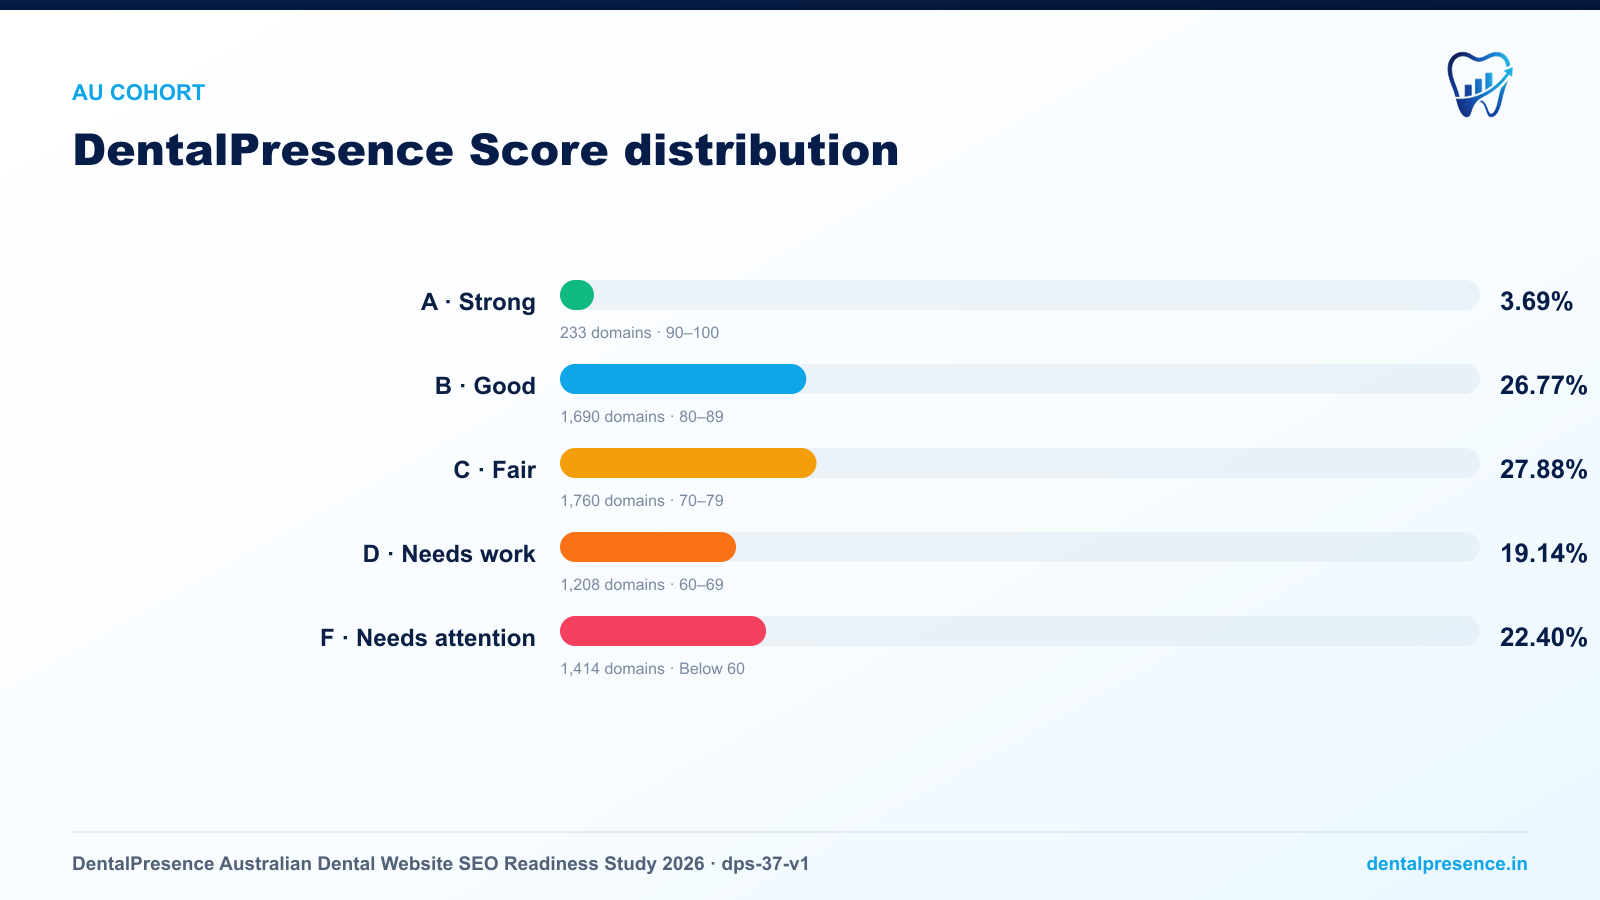
Task: Click the 27.88% value
Action: [1543, 470]
